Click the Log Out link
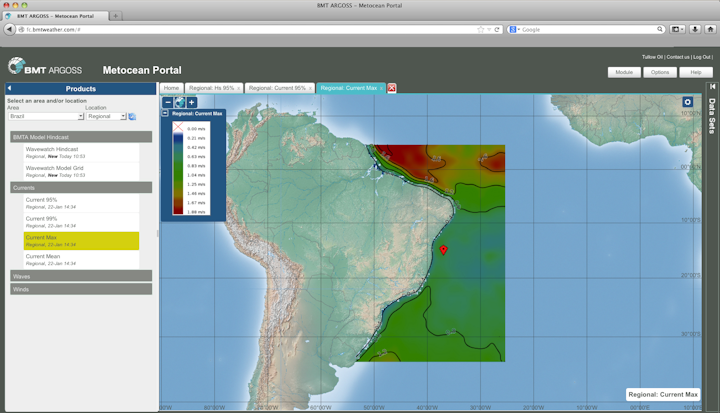Screen dimensions: 720x413 pos(702,57)
